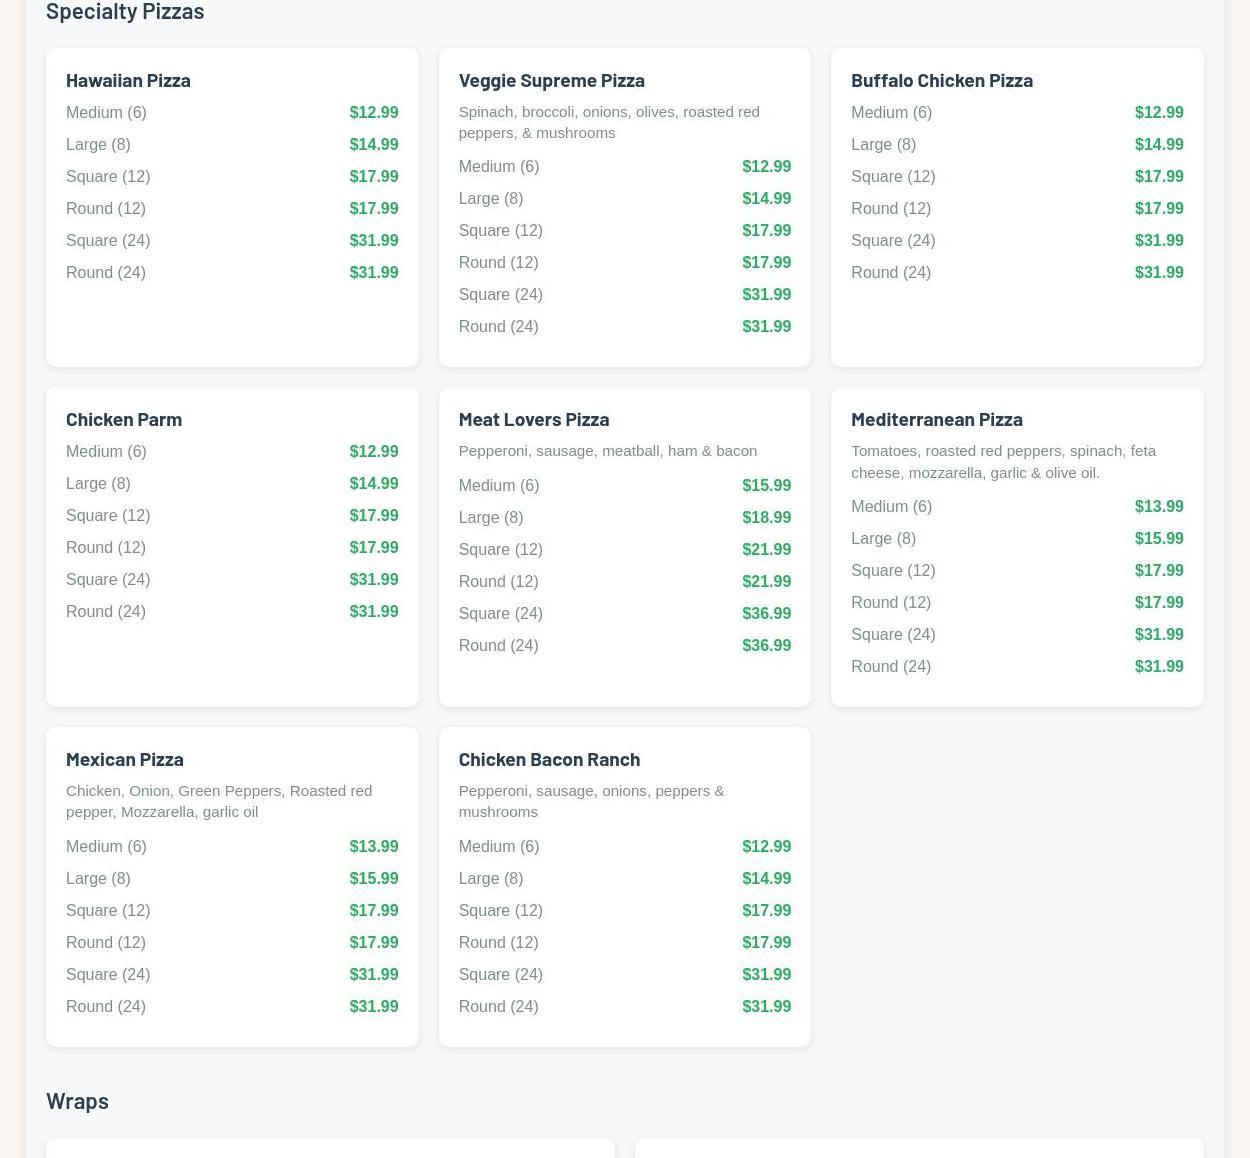Click the Mexican Pizza heading
Screen dimensions: 1250x1158
coord(125,759)
